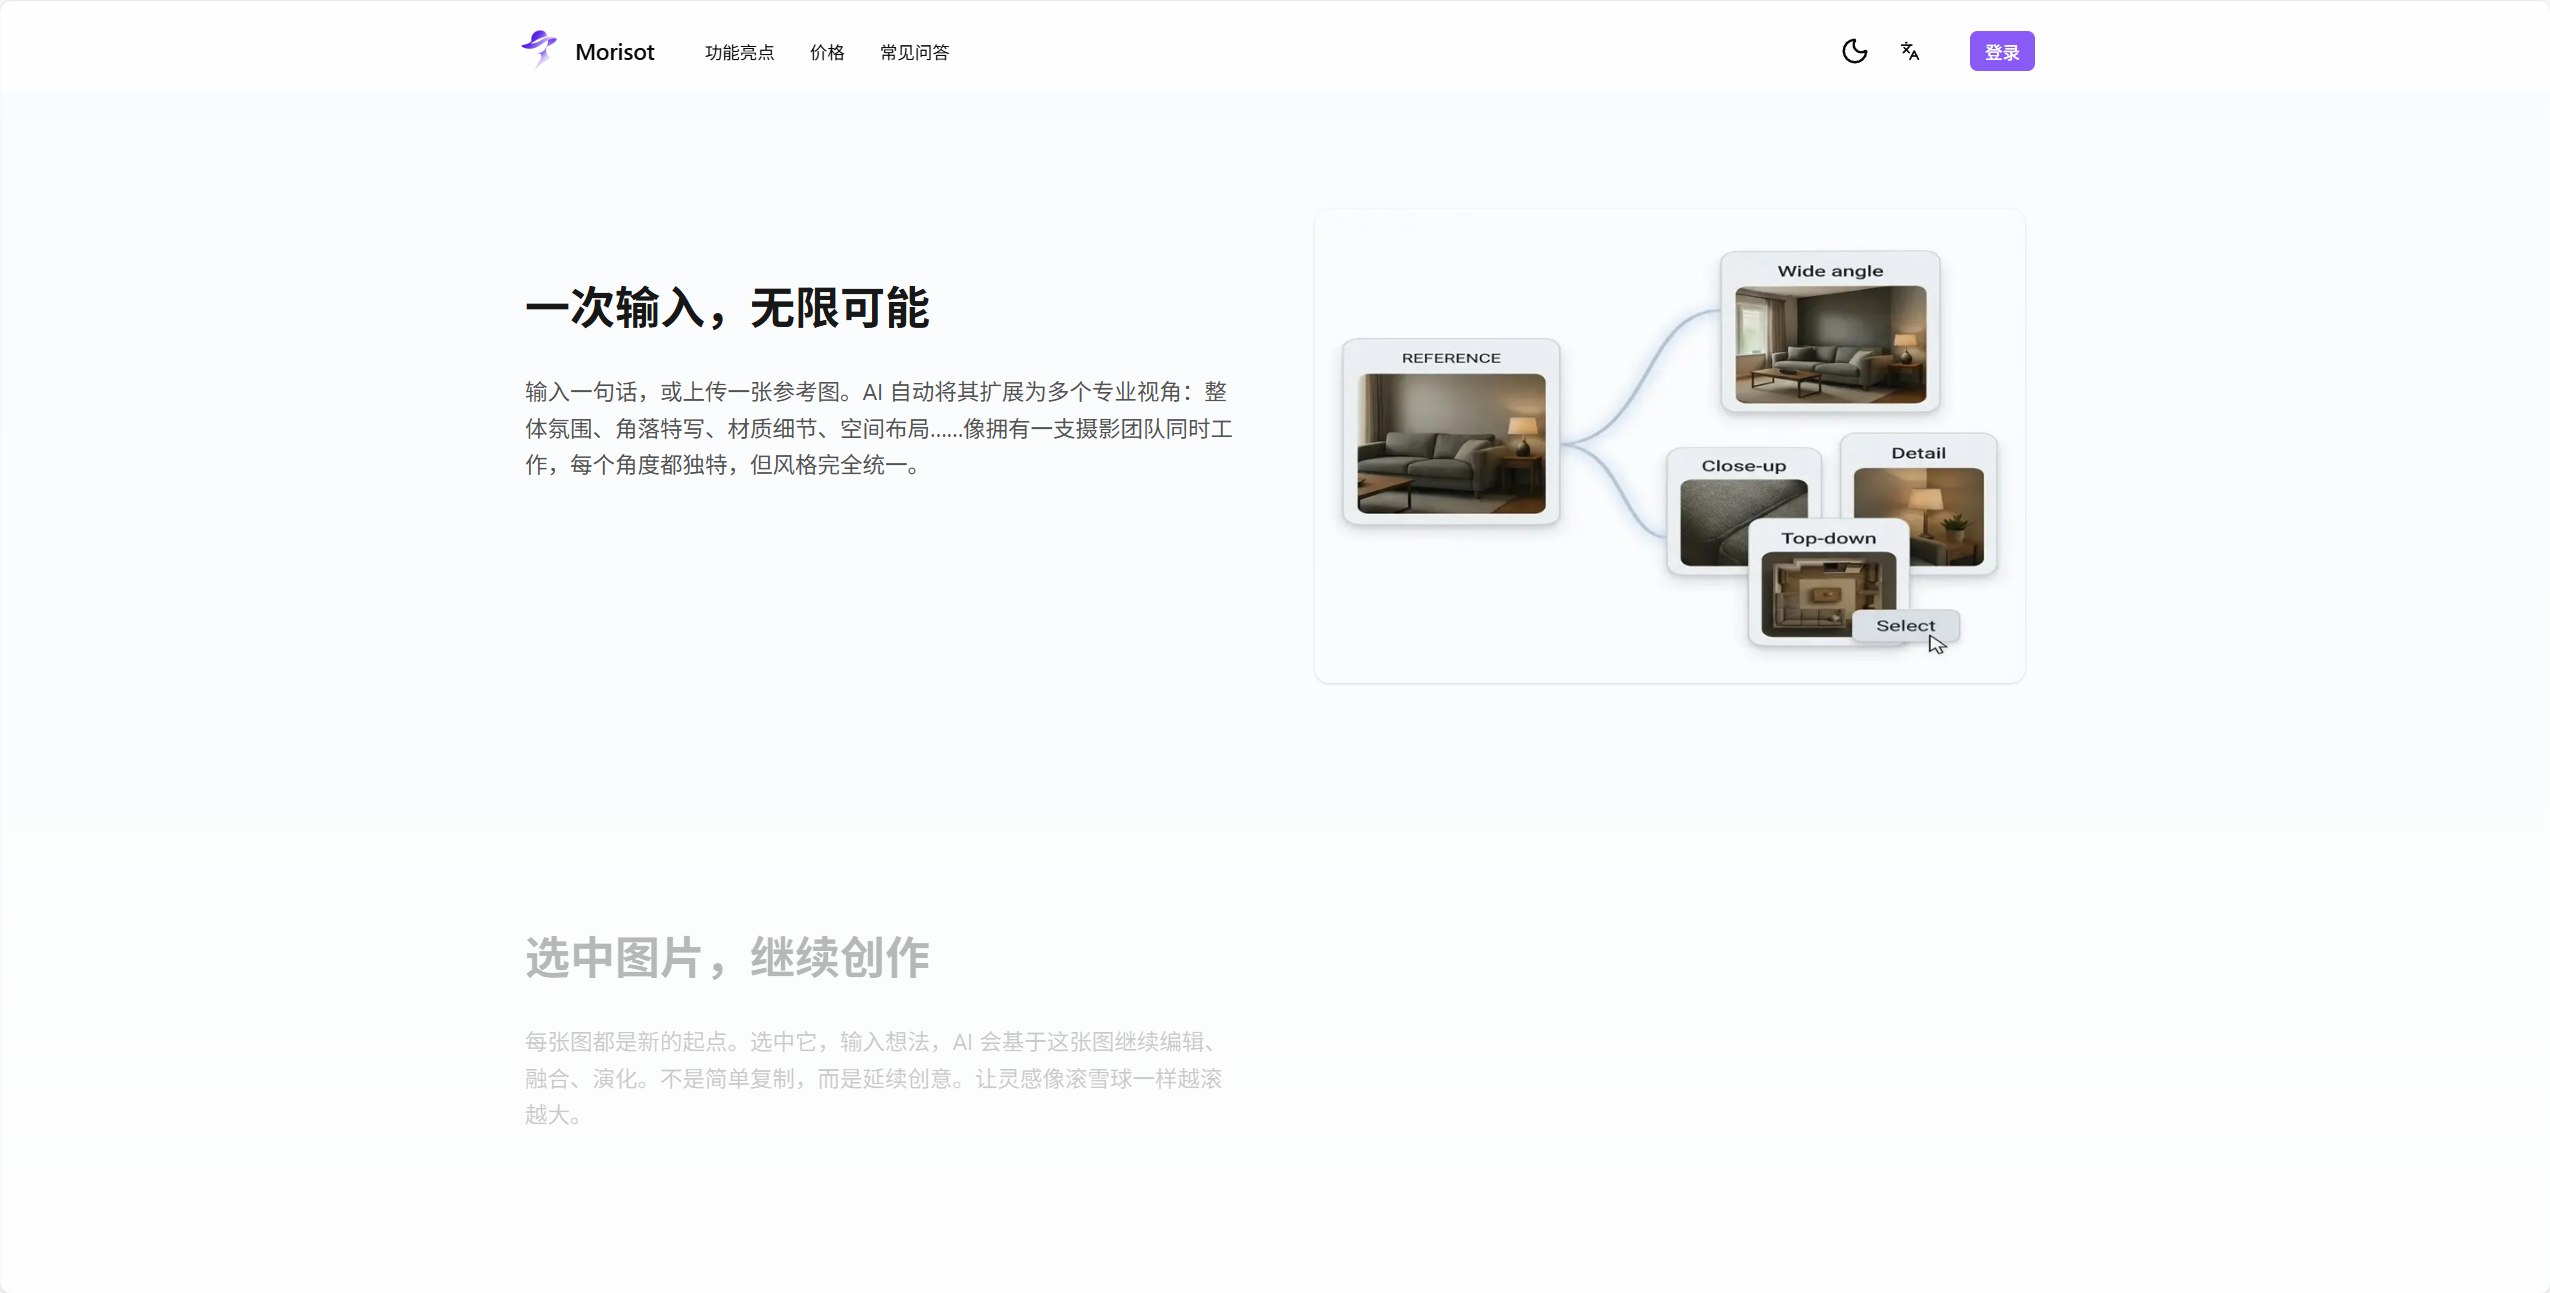Click the Wide angle label text
The image size is (2550, 1293).
click(x=1830, y=271)
